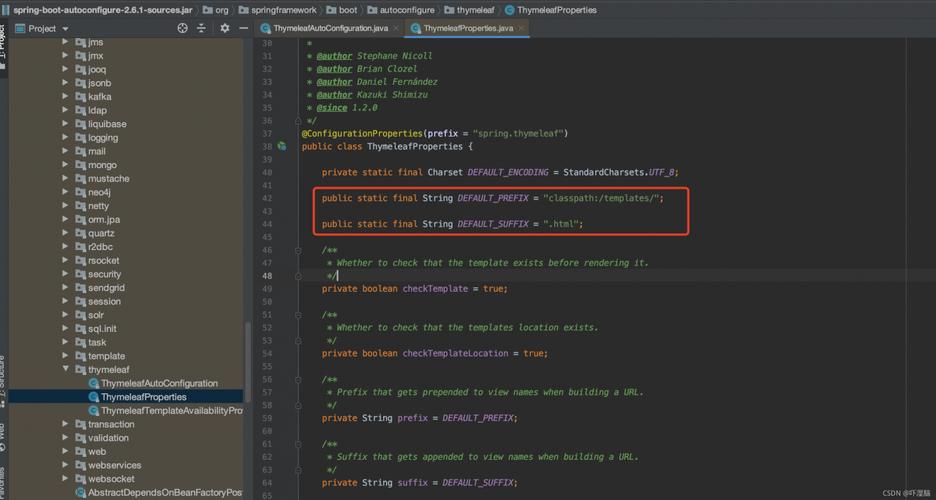Screen dimensions: 936x500
Task: Toggle code fold marker at line 46
Action: 298,250
